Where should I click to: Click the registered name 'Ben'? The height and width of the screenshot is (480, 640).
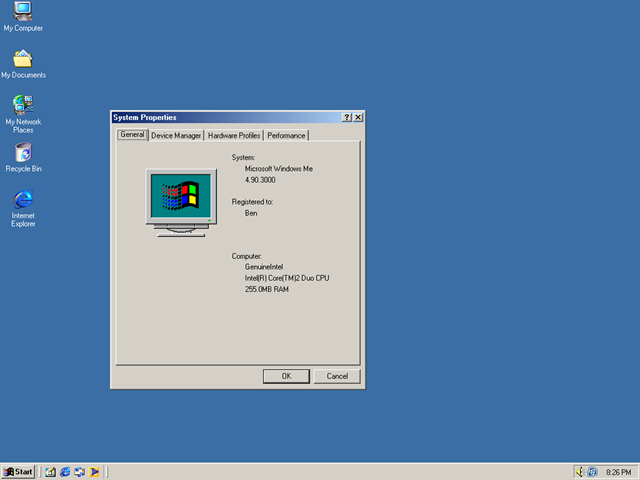(x=251, y=213)
